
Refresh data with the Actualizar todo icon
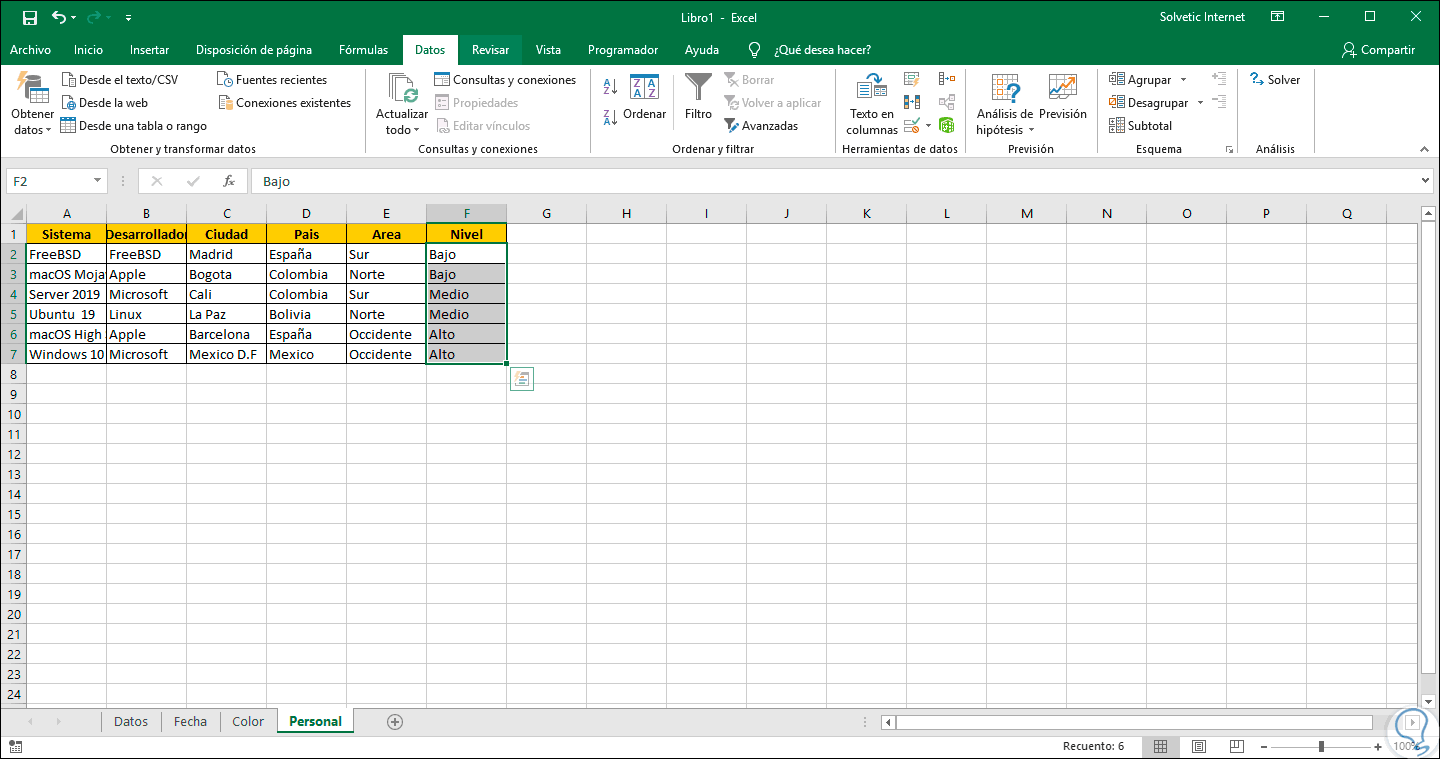[x=402, y=90]
